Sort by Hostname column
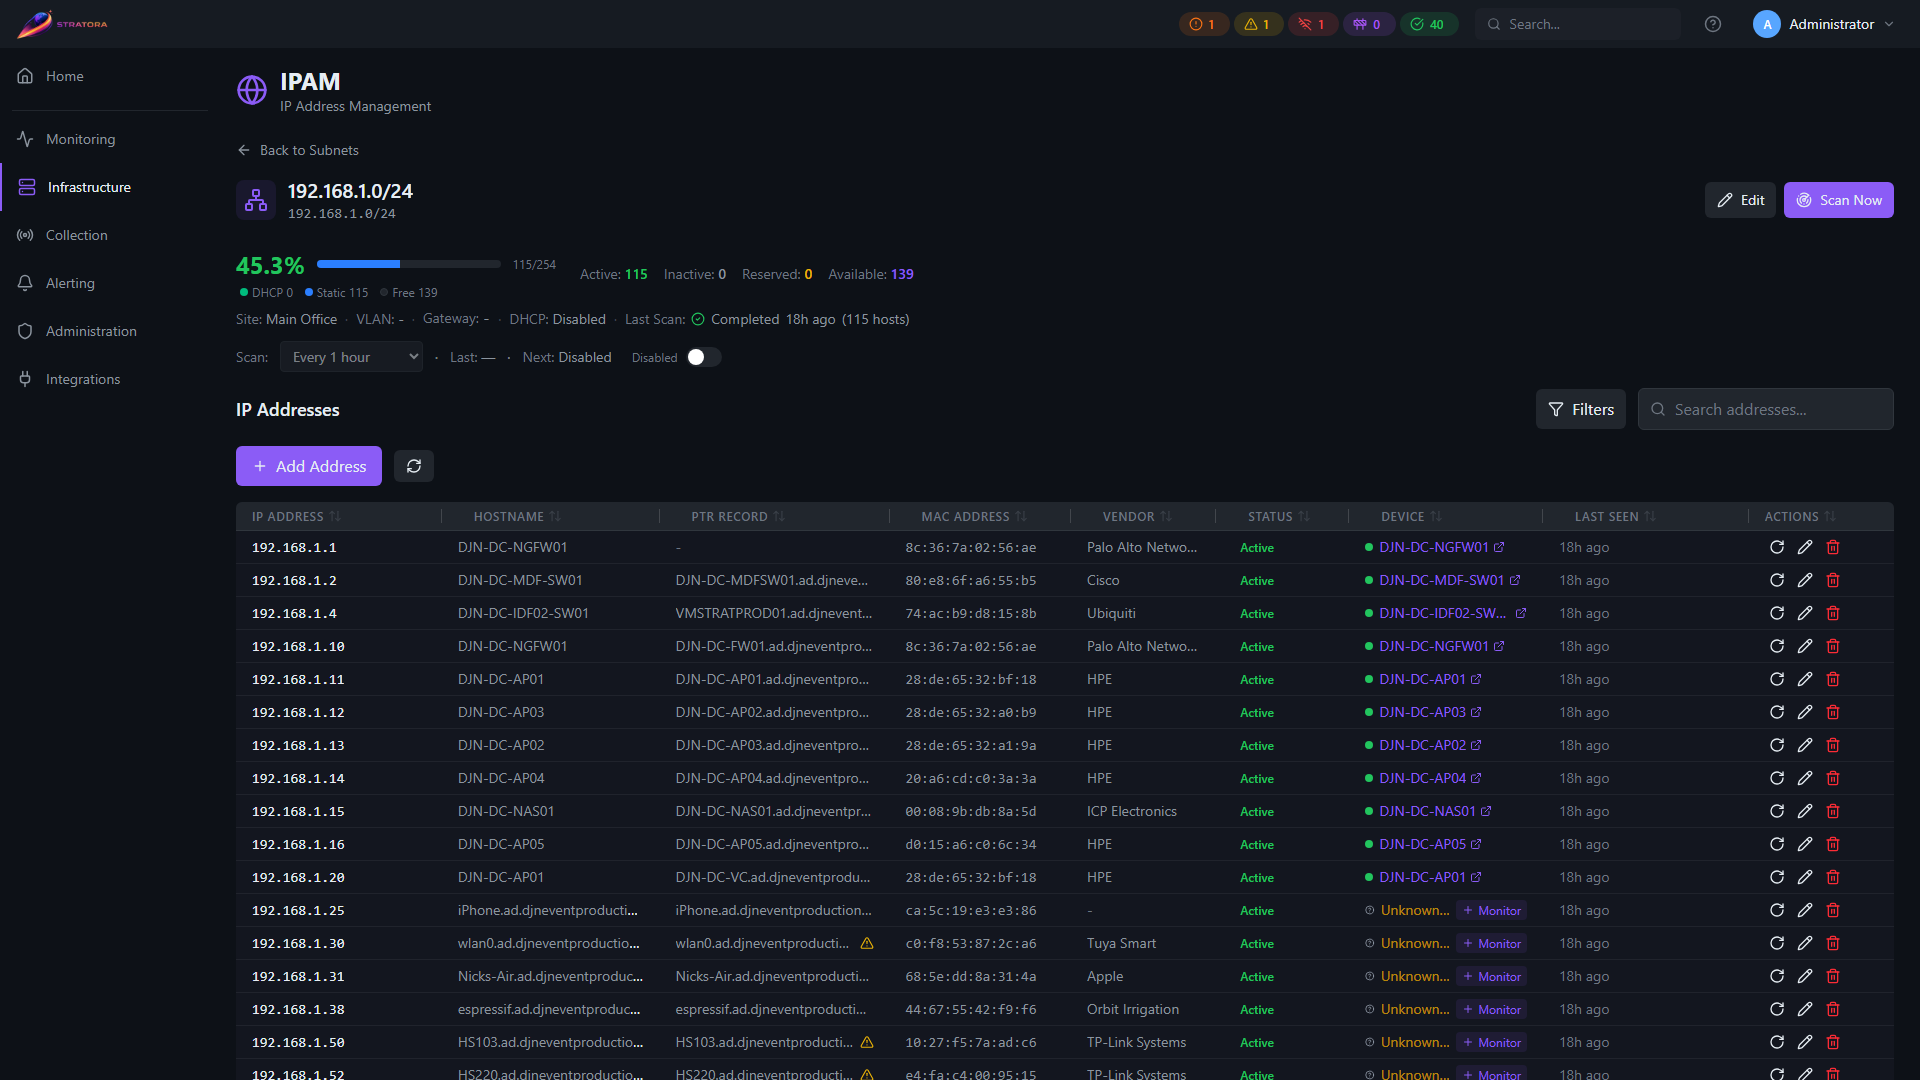The image size is (1920, 1080). click(517, 516)
